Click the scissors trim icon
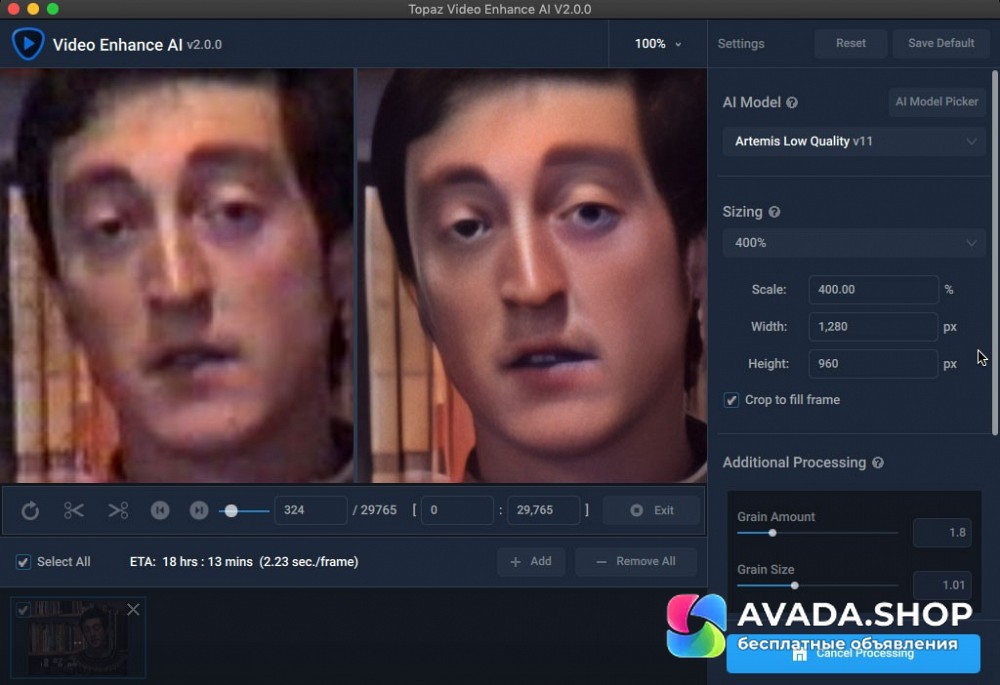Image resolution: width=1000 pixels, height=685 pixels. click(x=74, y=511)
